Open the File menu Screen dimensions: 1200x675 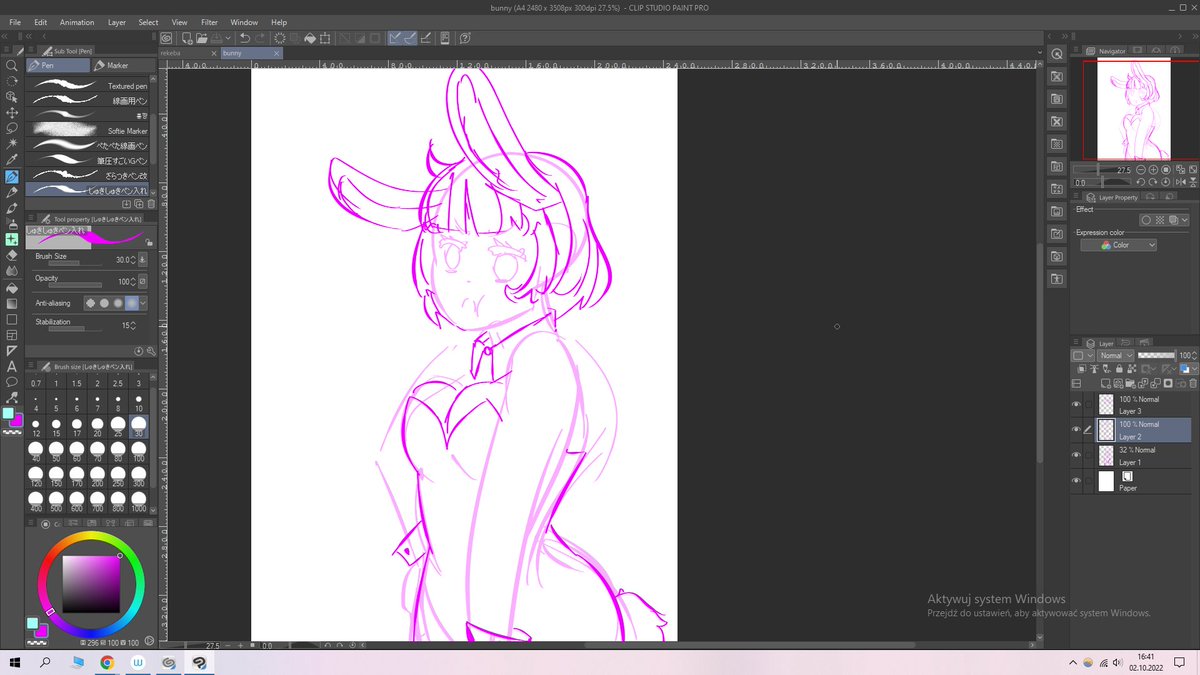(x=15, y=22)
